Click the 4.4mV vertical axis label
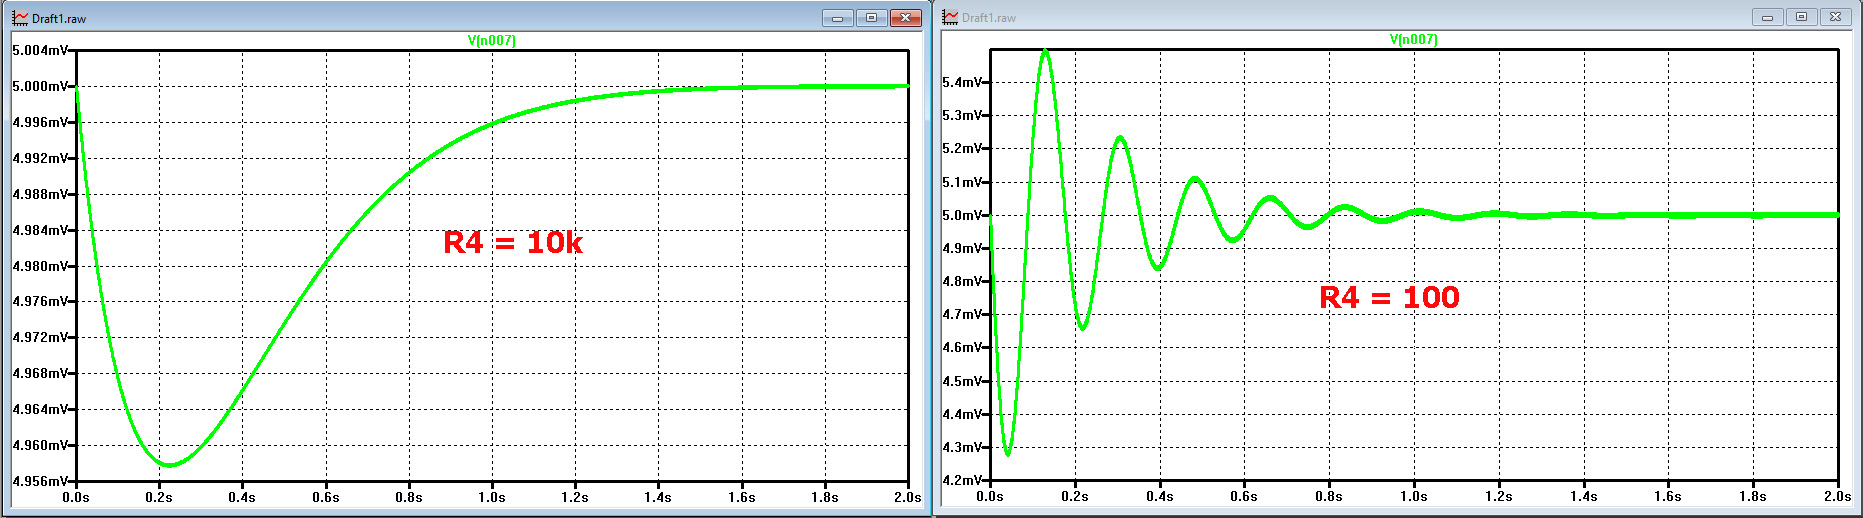 (x=962, y=414)
